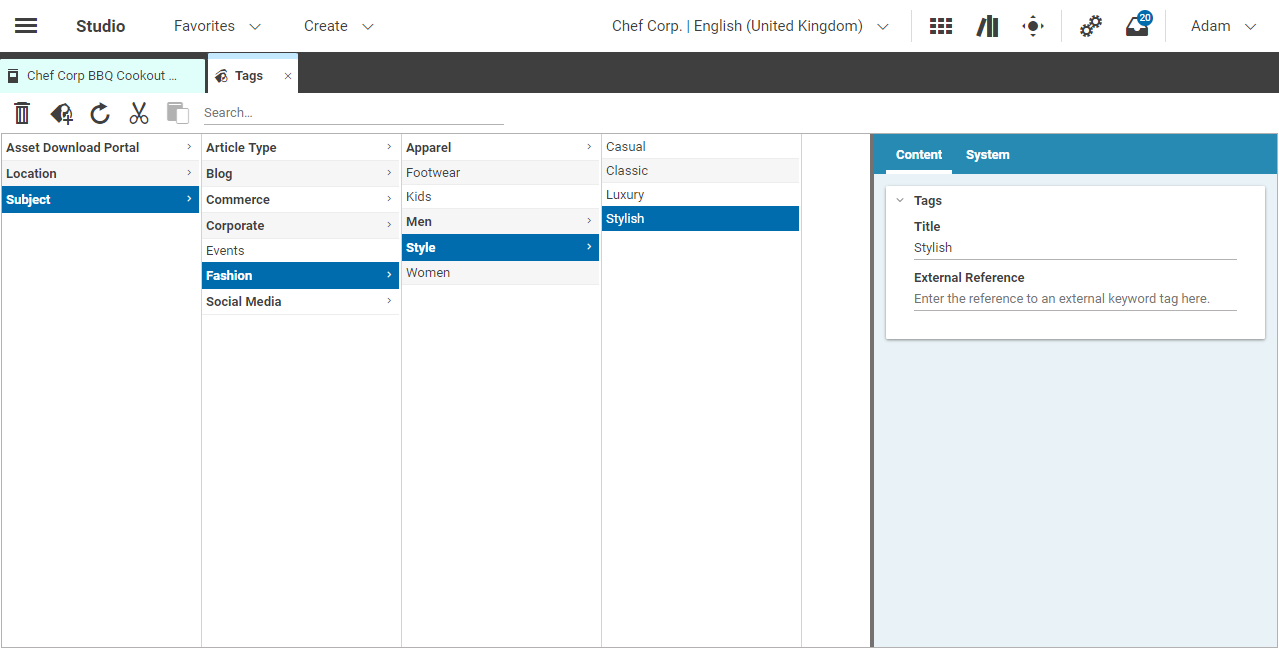Cut the selected tag
This screenshot has height=648, width=1279.
[x=138, y=113]
